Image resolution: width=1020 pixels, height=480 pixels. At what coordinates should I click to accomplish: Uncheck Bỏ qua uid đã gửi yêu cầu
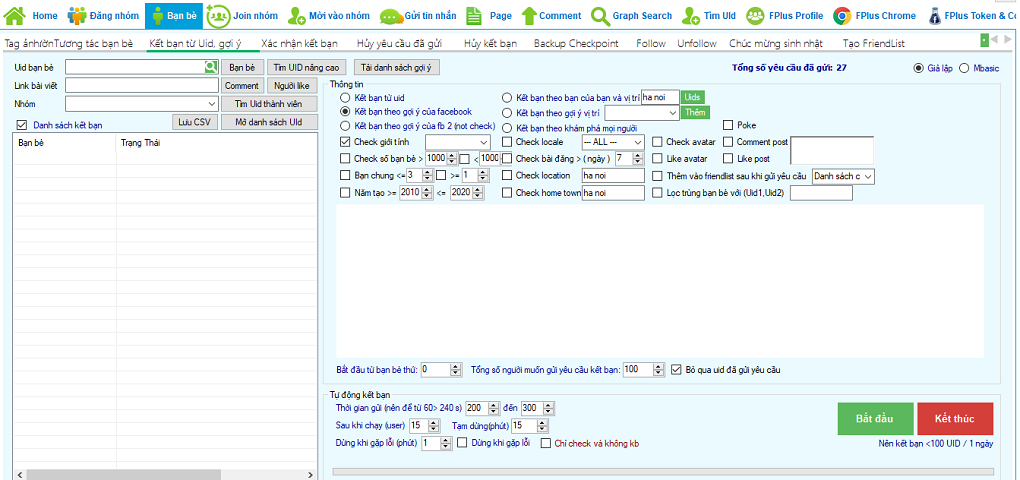coord(676,369)
